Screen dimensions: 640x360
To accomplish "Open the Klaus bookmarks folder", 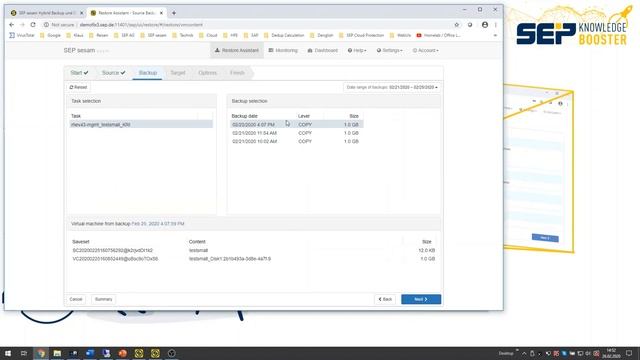I will 75,36.
